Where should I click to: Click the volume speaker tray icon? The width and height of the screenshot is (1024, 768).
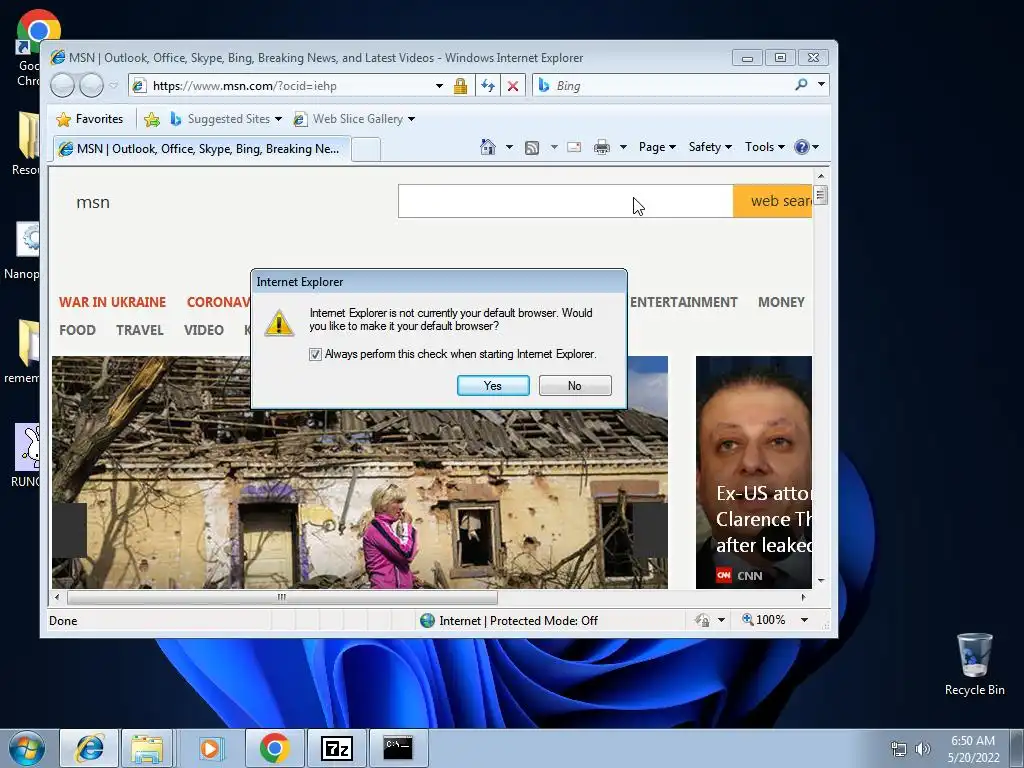click(x=923, y=749)
